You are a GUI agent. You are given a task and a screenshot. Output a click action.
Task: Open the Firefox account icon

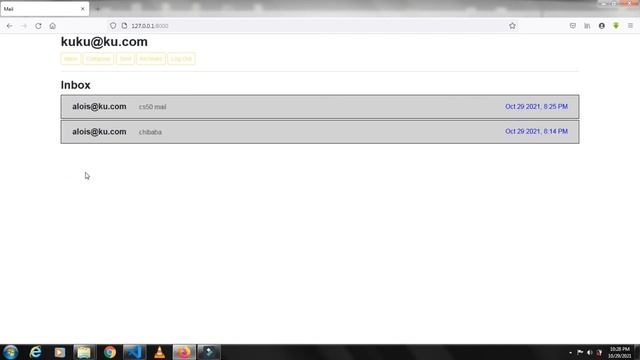[x=602, y=26]
